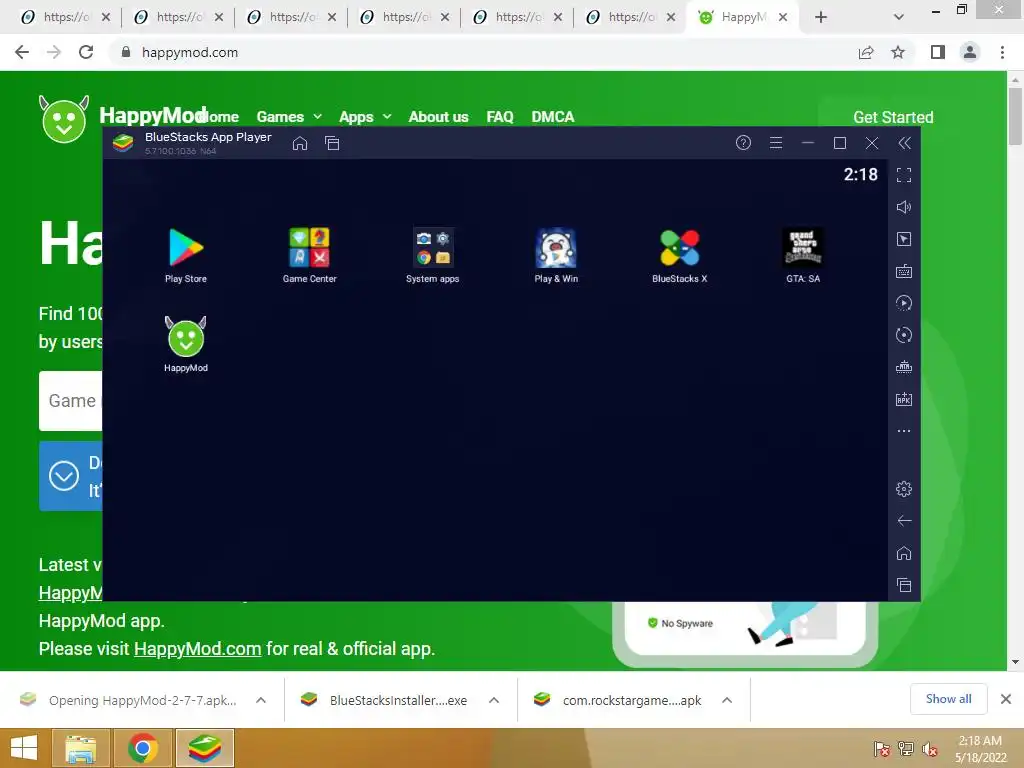This screenshot has width=1024, height=768.
Task: Click the page vertical scrollbar thumb
Action: [1015, 116]
